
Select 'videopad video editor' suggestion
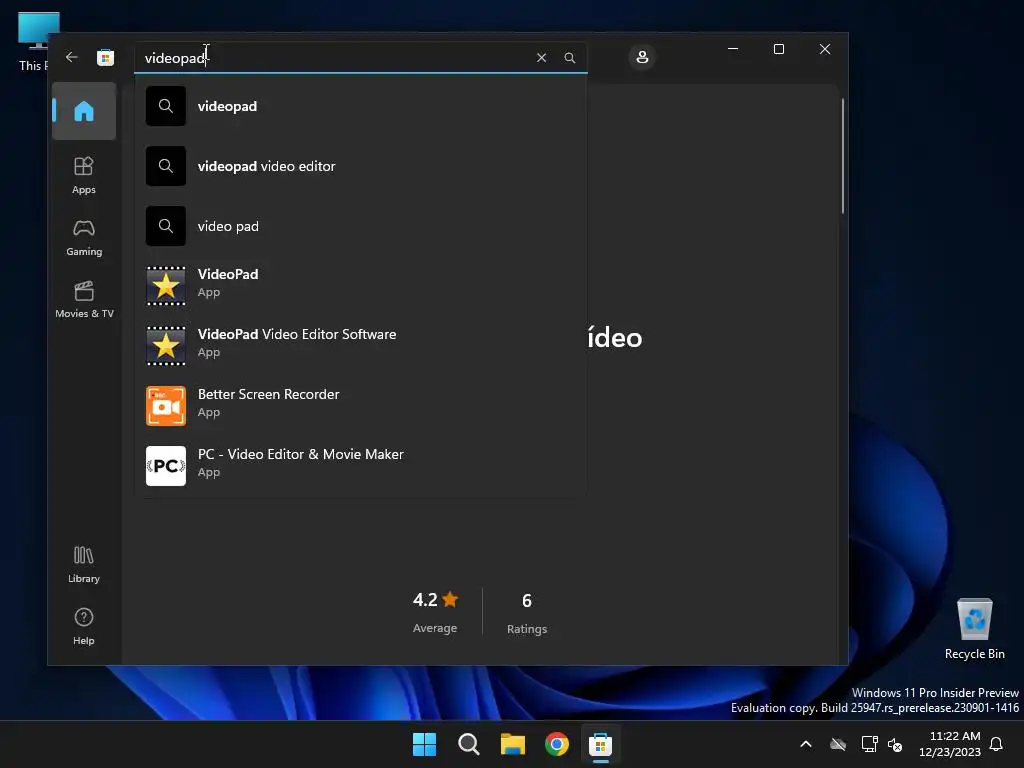[360, 166]
